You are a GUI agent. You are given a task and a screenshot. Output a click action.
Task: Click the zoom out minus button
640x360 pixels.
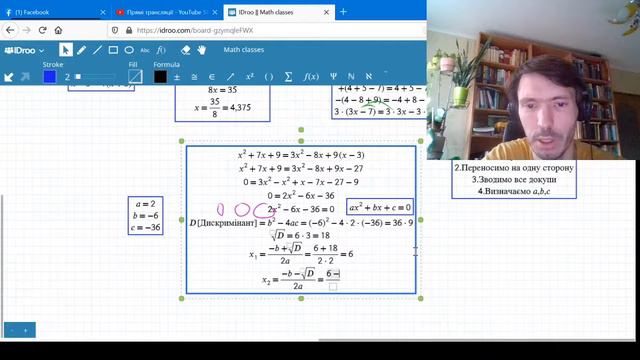tap(12, 330)
